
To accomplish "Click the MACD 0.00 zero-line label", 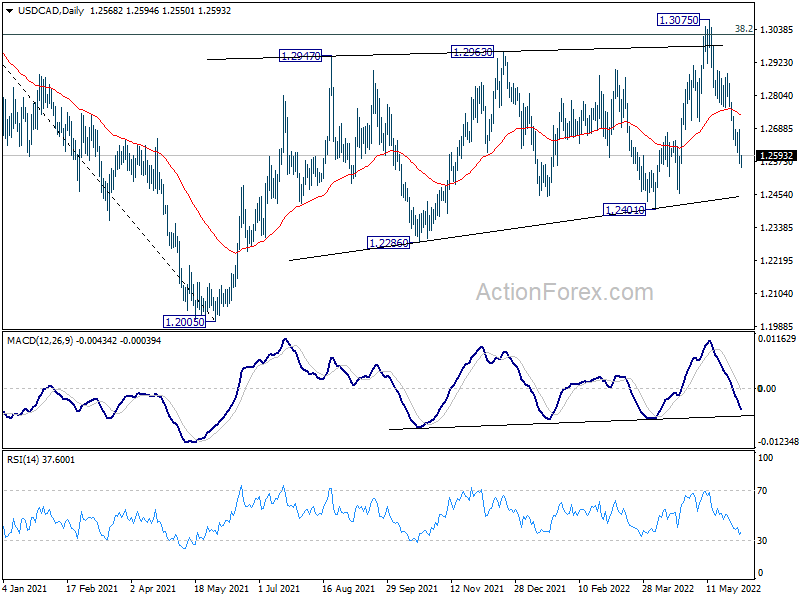I will coord(767,389).
